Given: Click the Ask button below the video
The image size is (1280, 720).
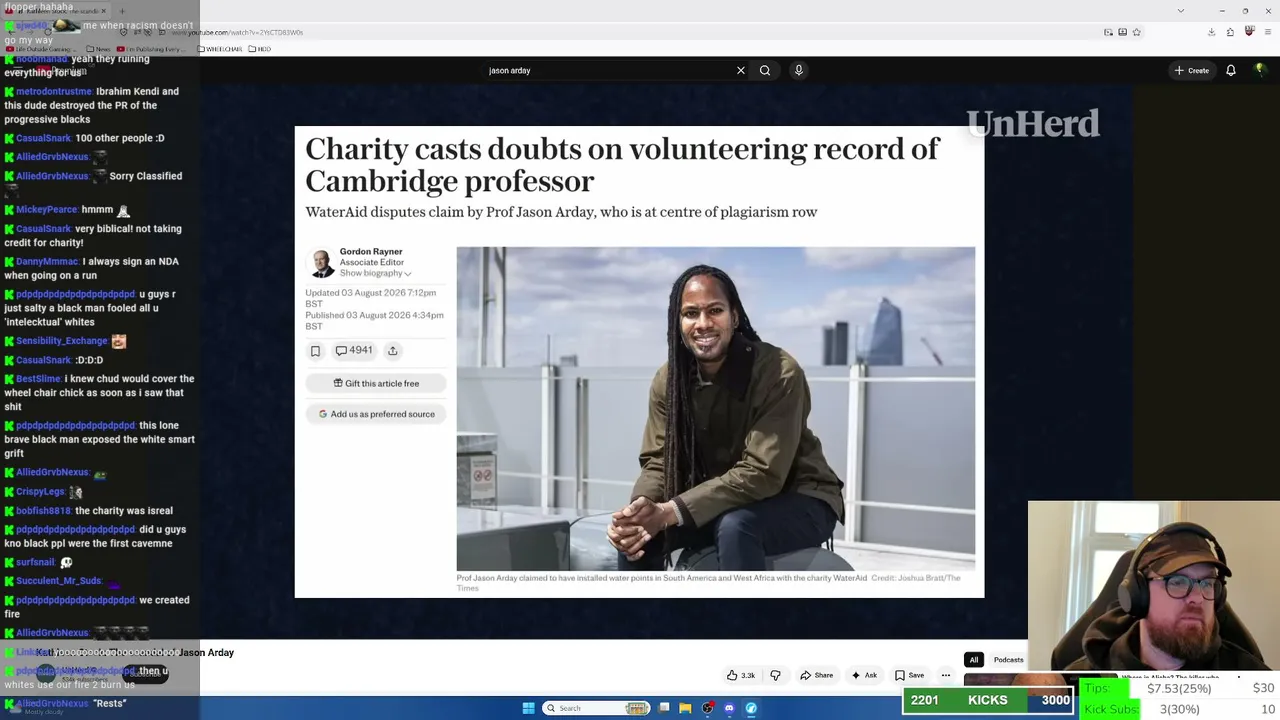Looking at the screenshot, I should [x=864, y=675].
